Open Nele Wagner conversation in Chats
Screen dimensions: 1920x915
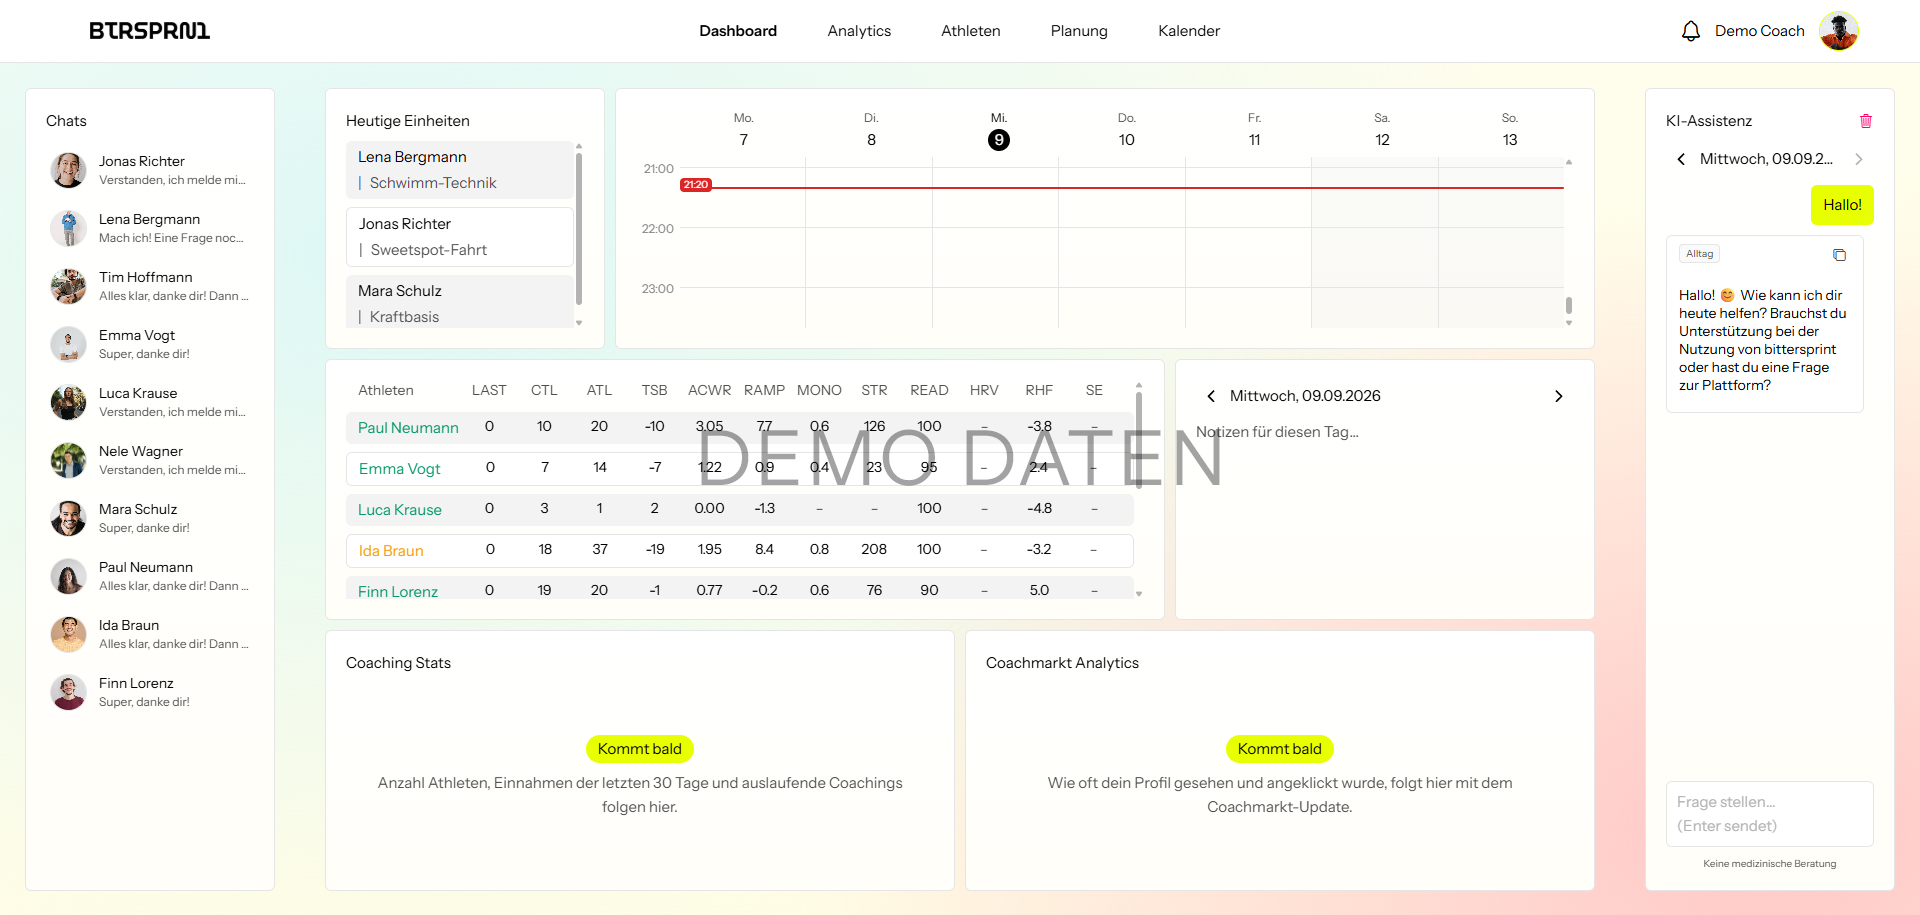(x=150, y=460)
